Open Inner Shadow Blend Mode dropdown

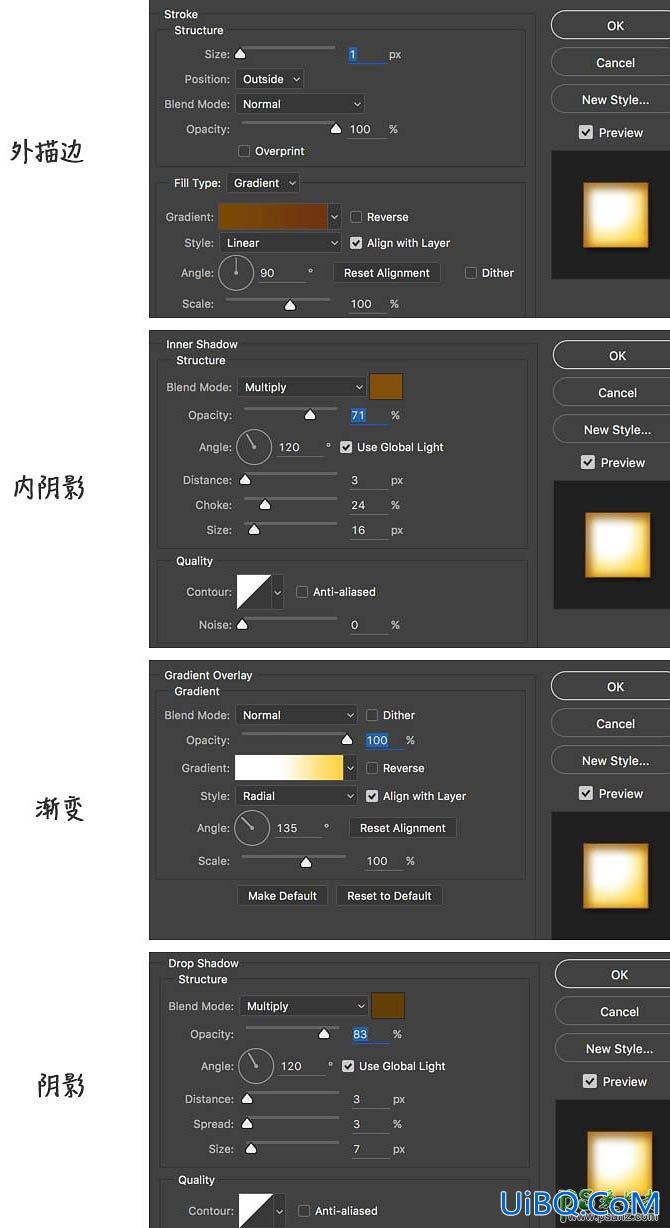pyautogui.click(x=302, y=387)
